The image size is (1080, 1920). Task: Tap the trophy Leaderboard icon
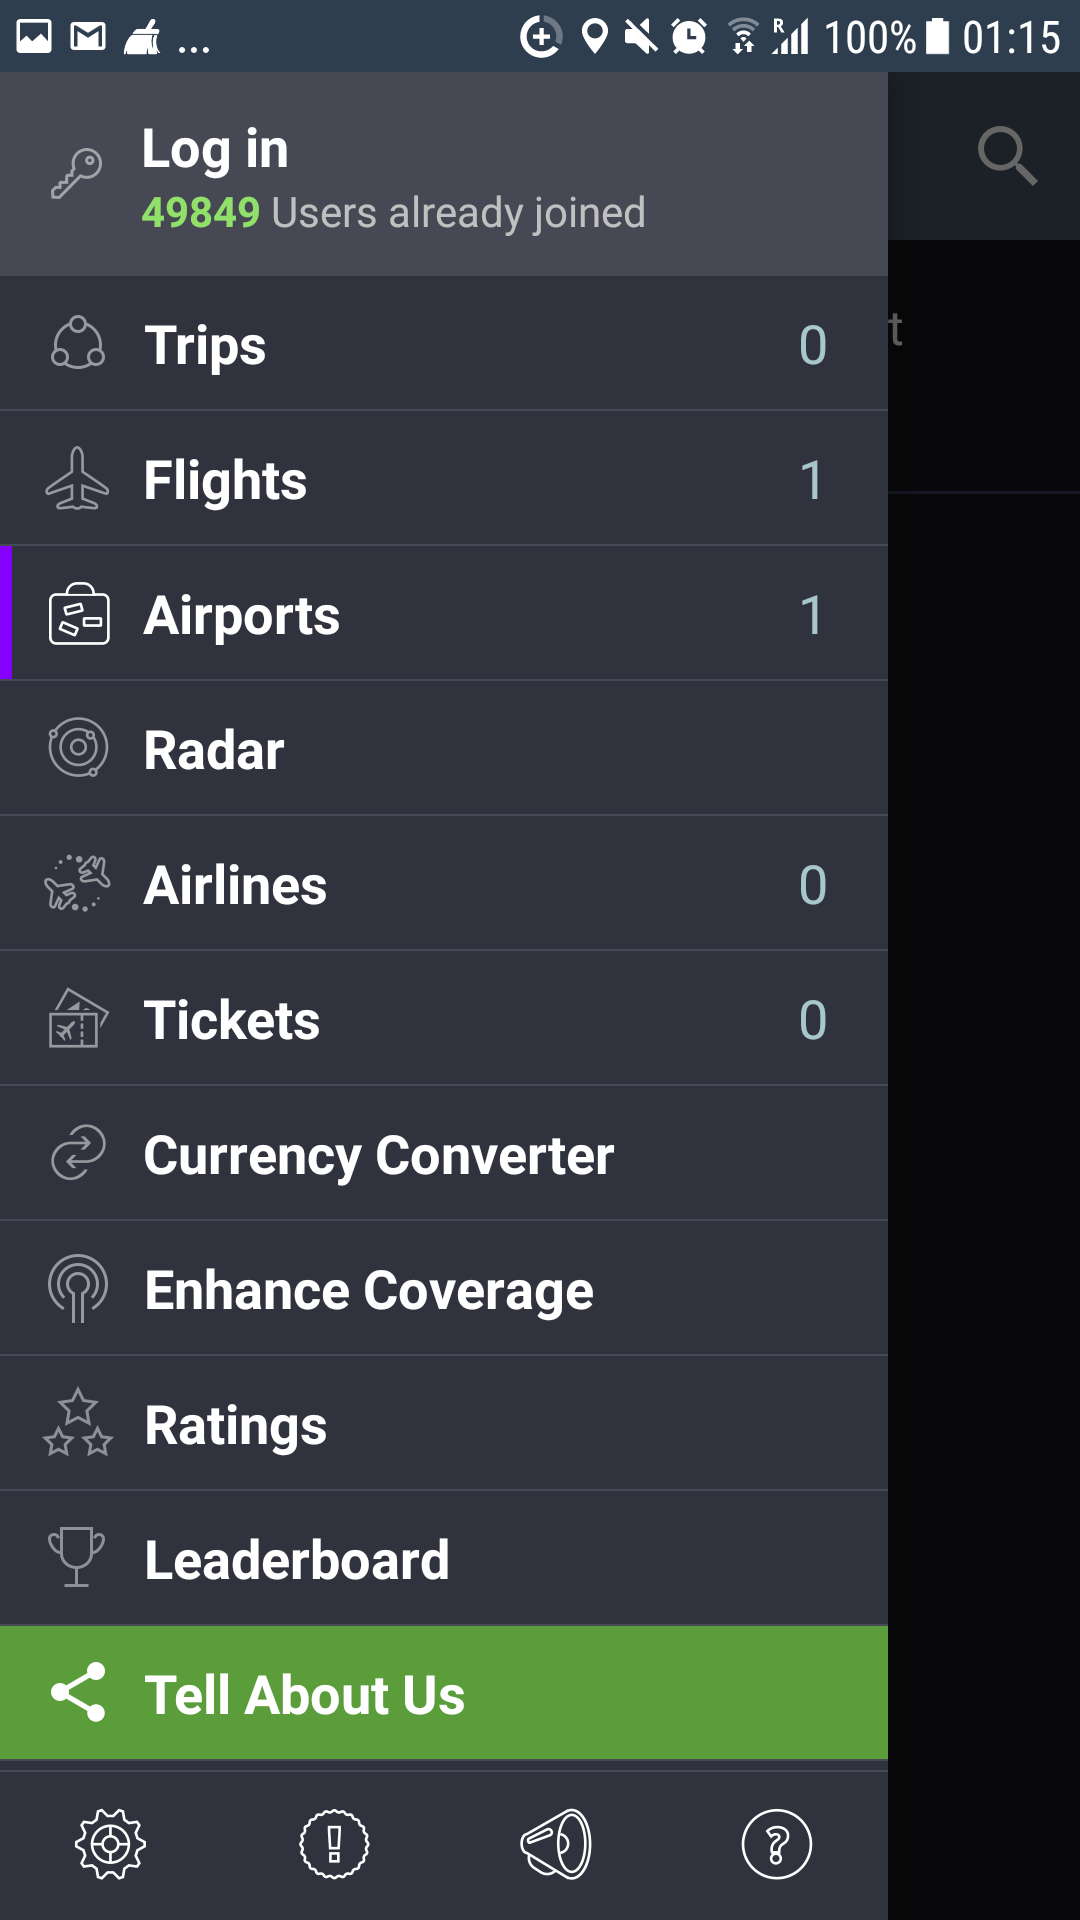click(77, 1557)
